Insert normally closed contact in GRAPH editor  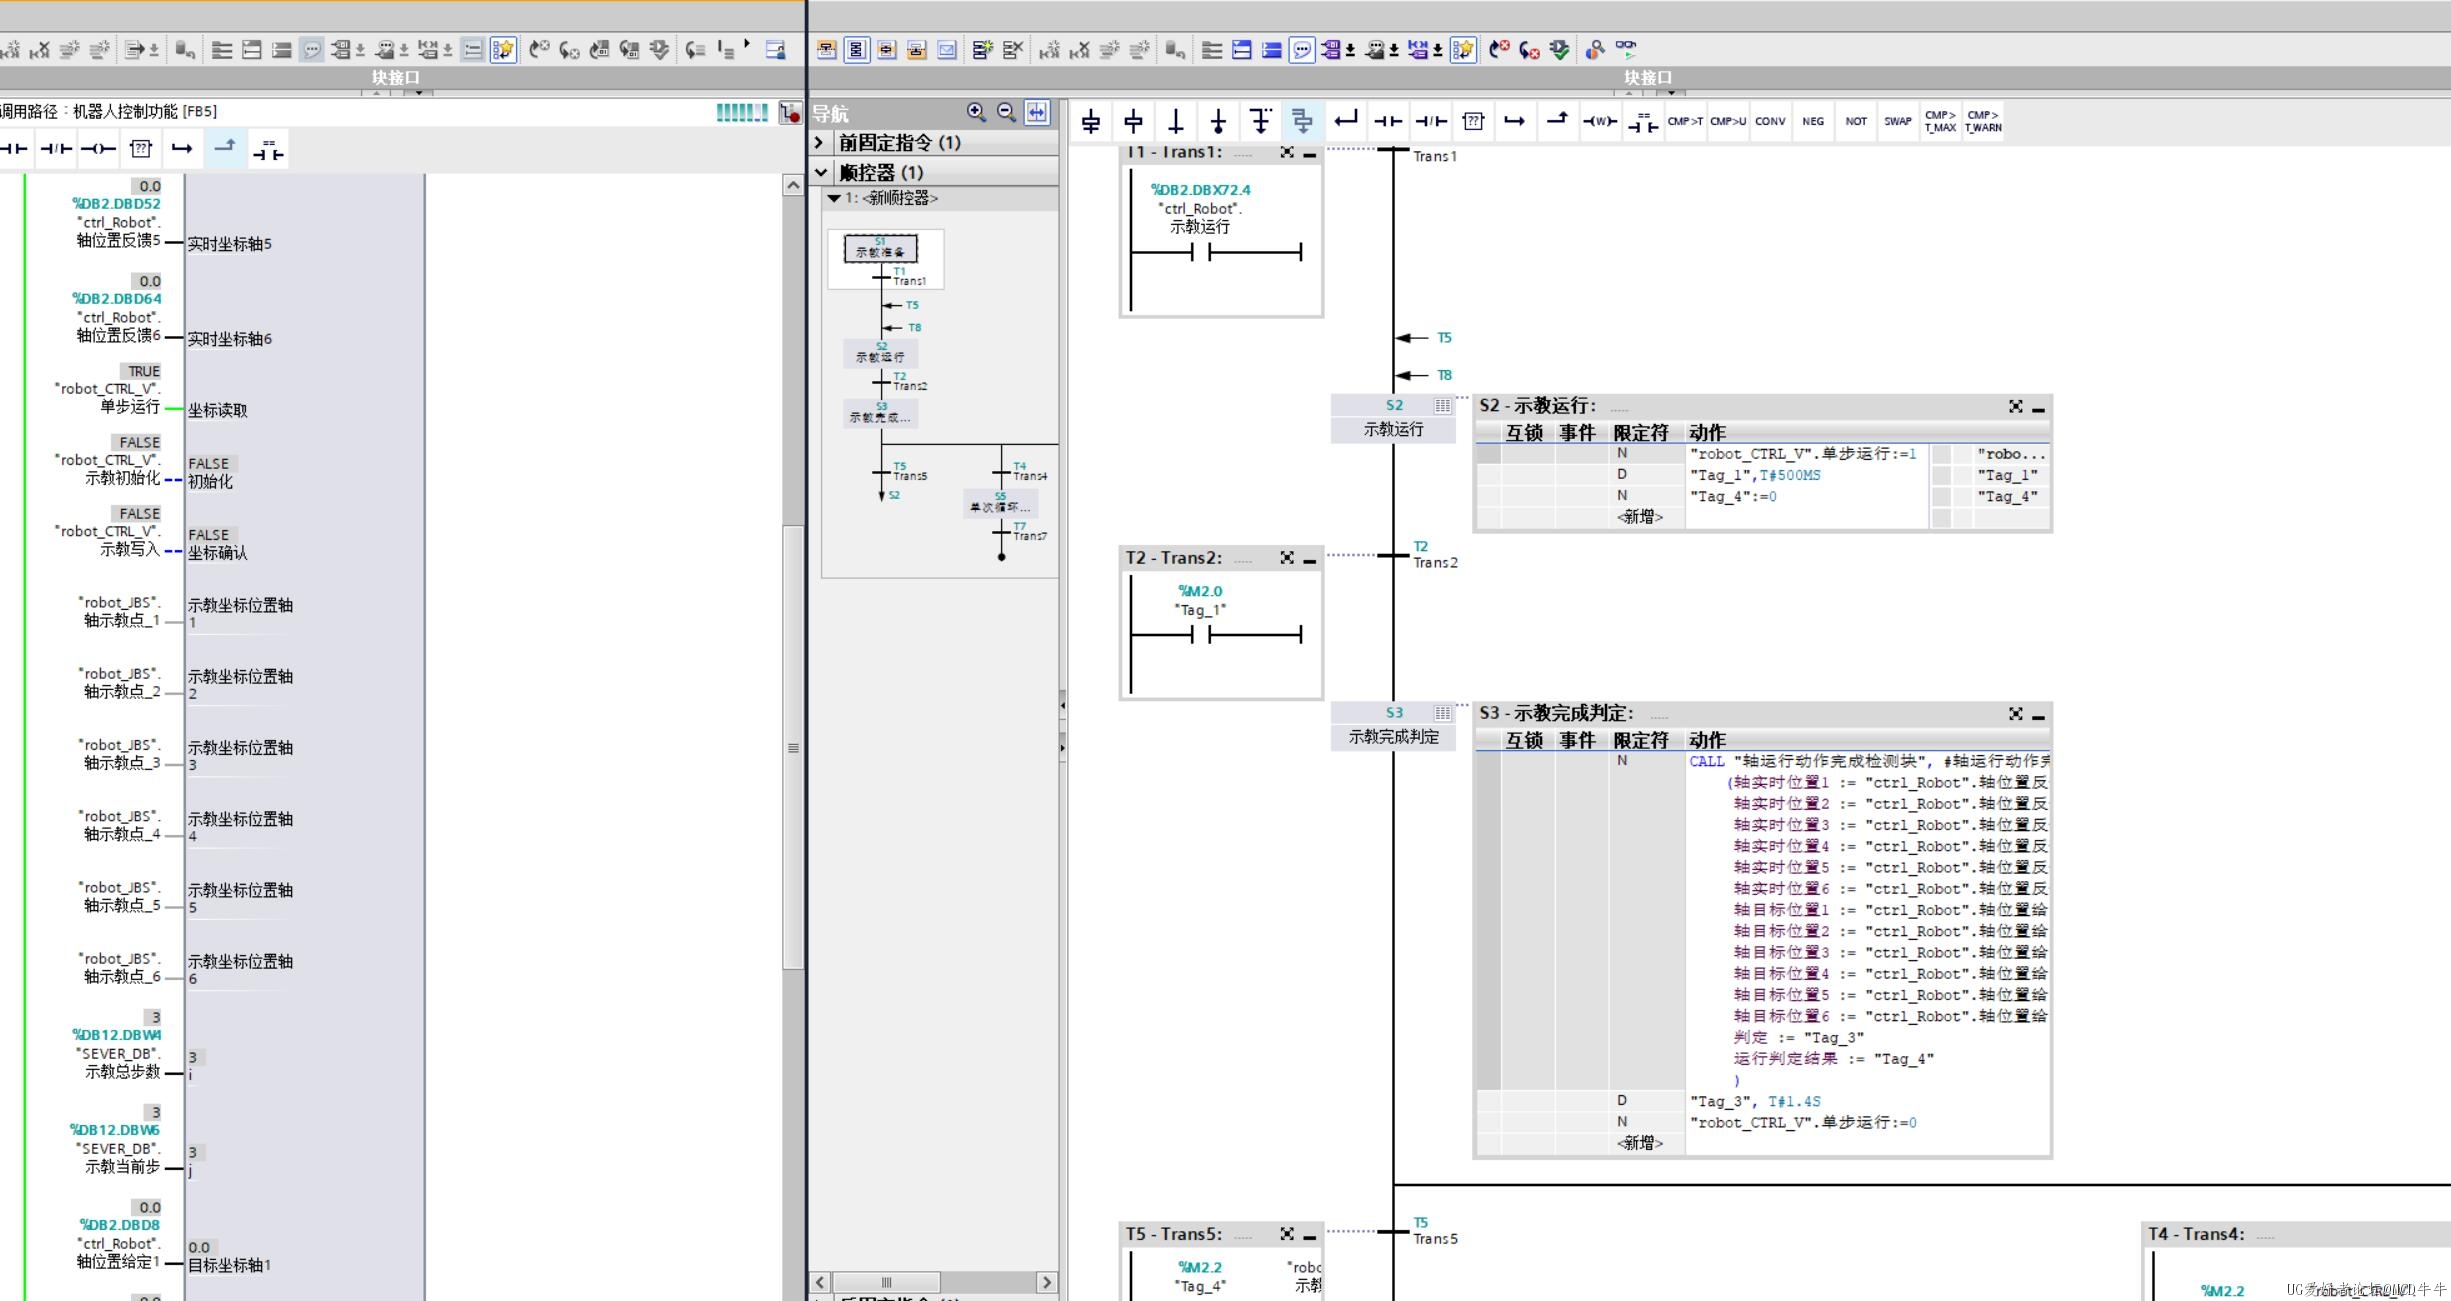tap(1431, 121)
